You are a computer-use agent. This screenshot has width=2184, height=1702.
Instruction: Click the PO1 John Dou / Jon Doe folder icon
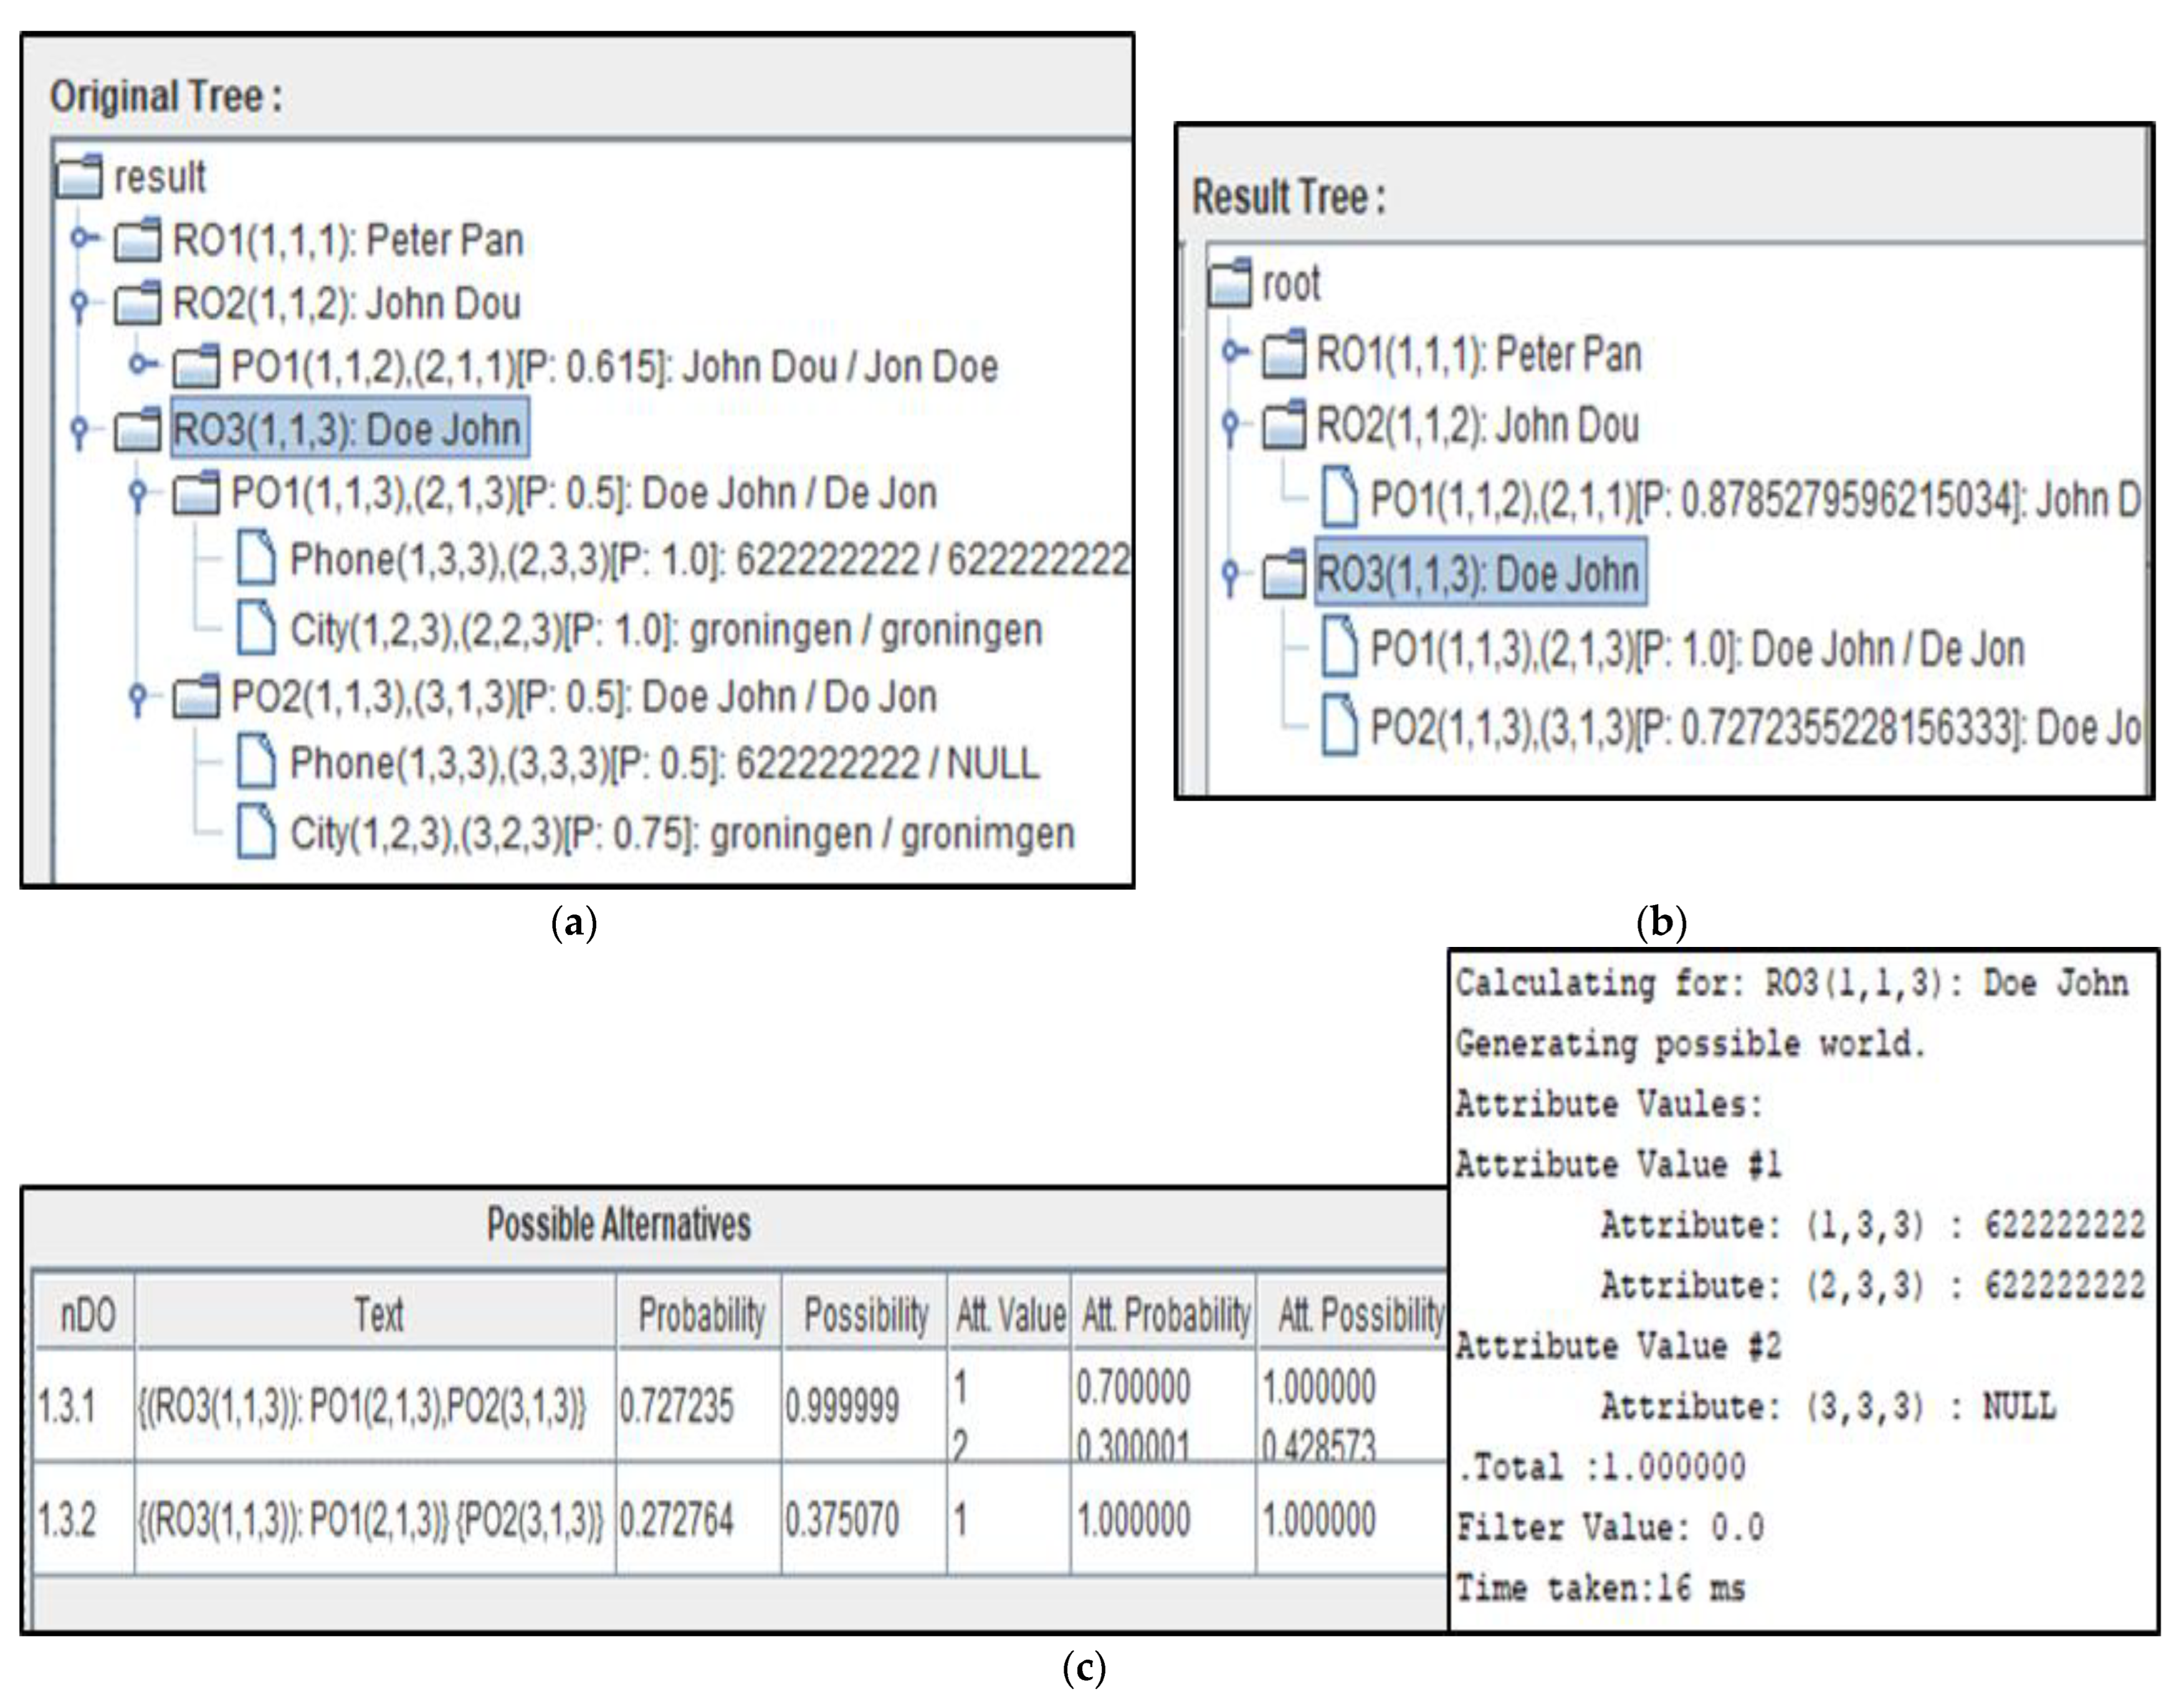(196, 366)
